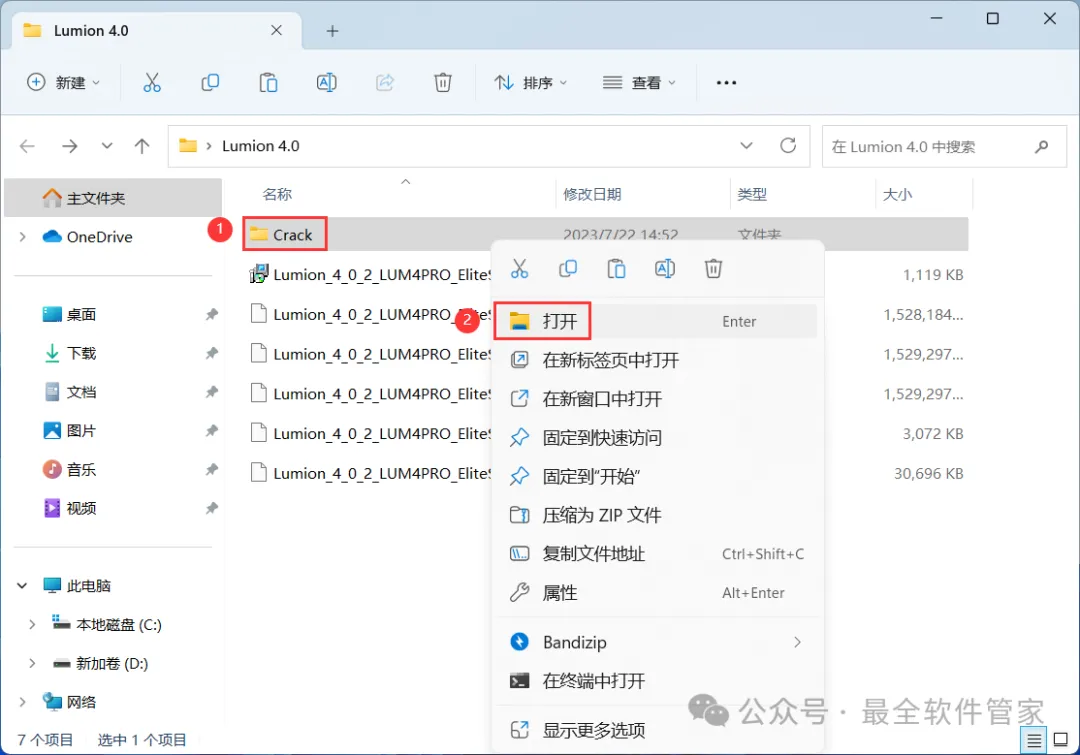Select 复制文件地址 menu entry

(657, 554)
